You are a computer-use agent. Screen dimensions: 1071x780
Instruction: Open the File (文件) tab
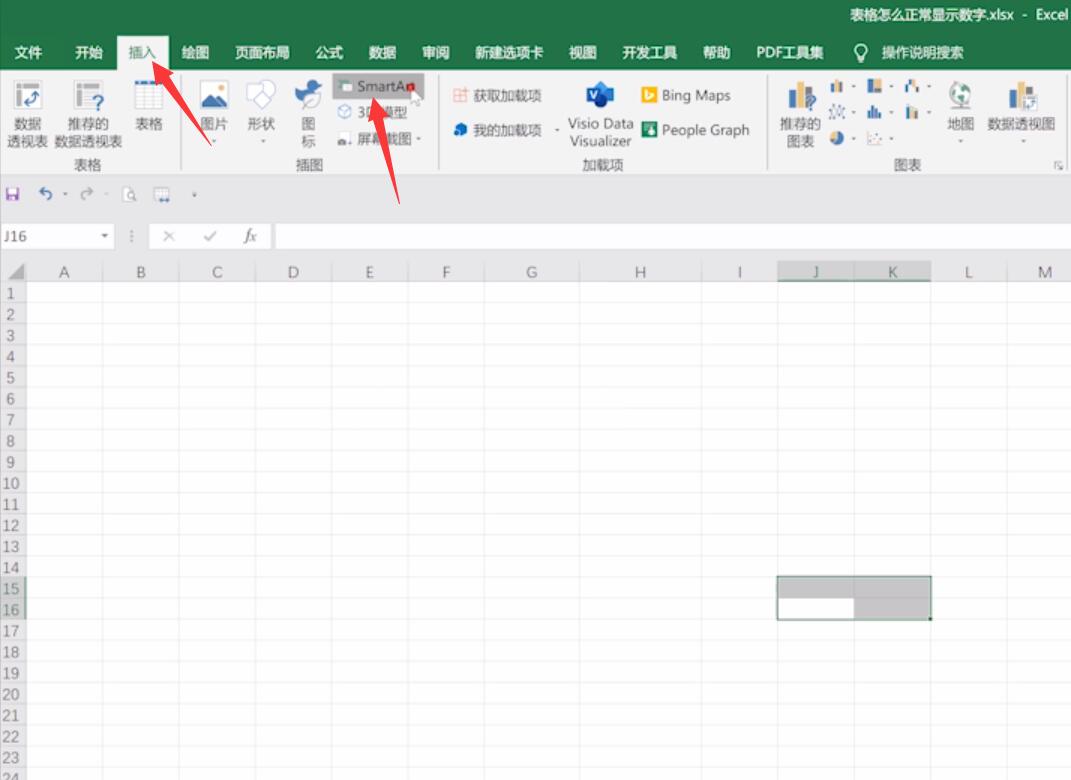pyautogui.click(x=28, y=53)
